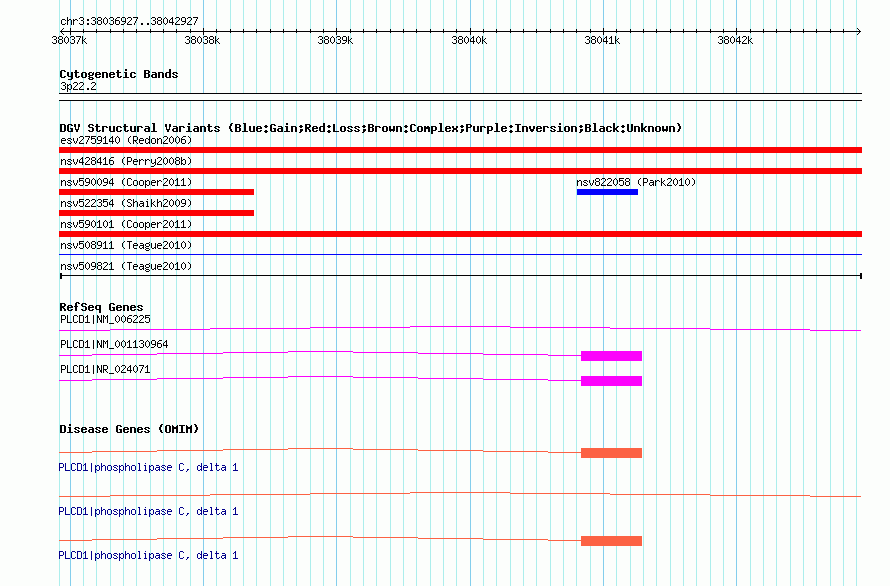This screenshot has width=890, height=586.
Task: Click the nsv509821 (Teague2010) label
Action: [126, 266]
